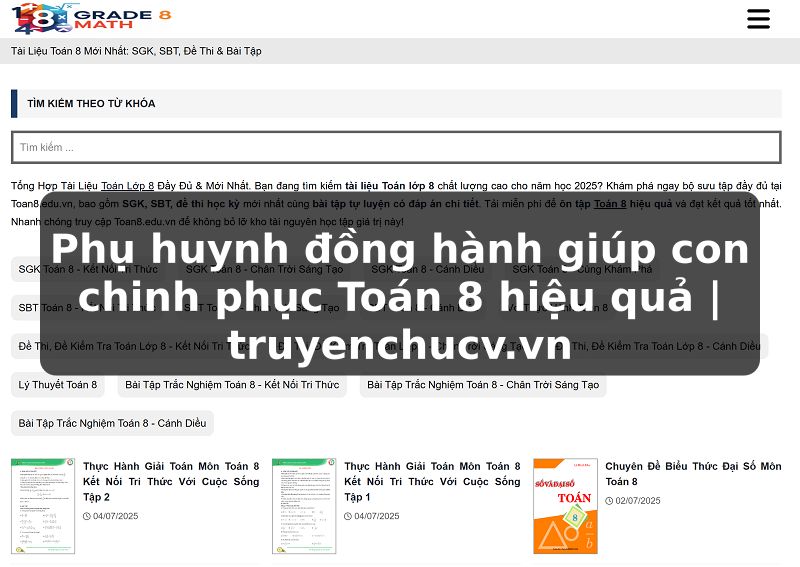Screen dimensions: 800x567
Task: Open "Đề Thi, Đề Kiểm Tra Toán Lớp 8 - Cánh Diều" tag
Action: coord(660,346)
